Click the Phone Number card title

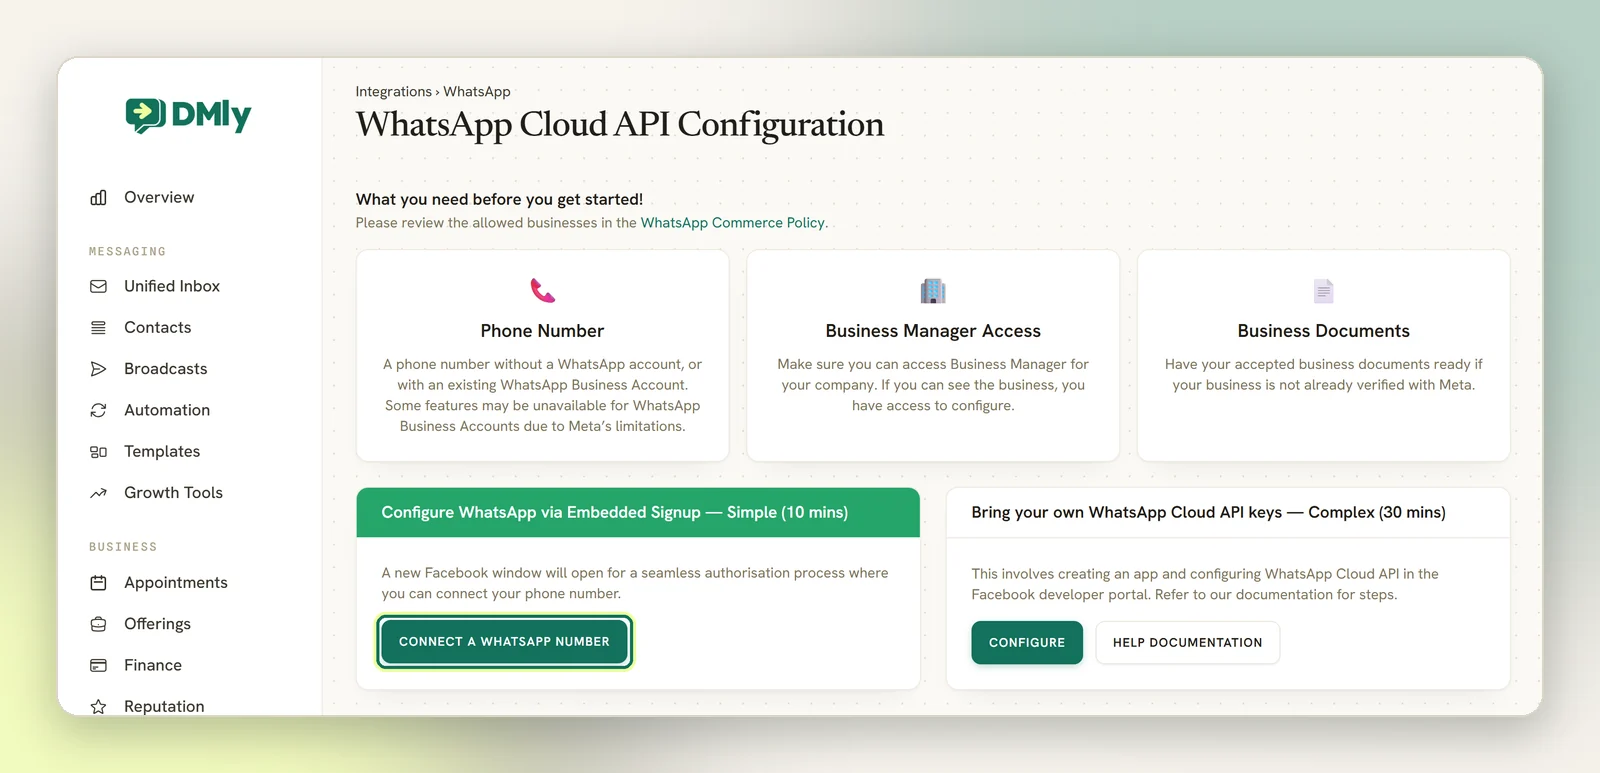click(x=542, y=331)
